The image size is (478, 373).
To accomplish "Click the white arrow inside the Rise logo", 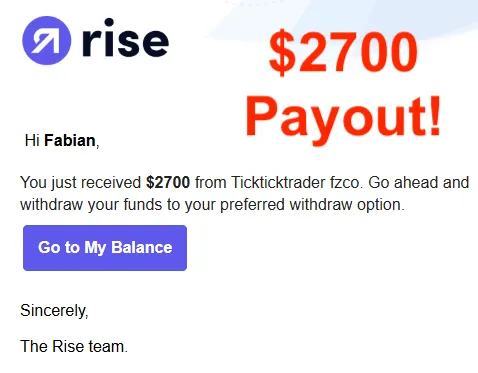I will click(46, 41).
